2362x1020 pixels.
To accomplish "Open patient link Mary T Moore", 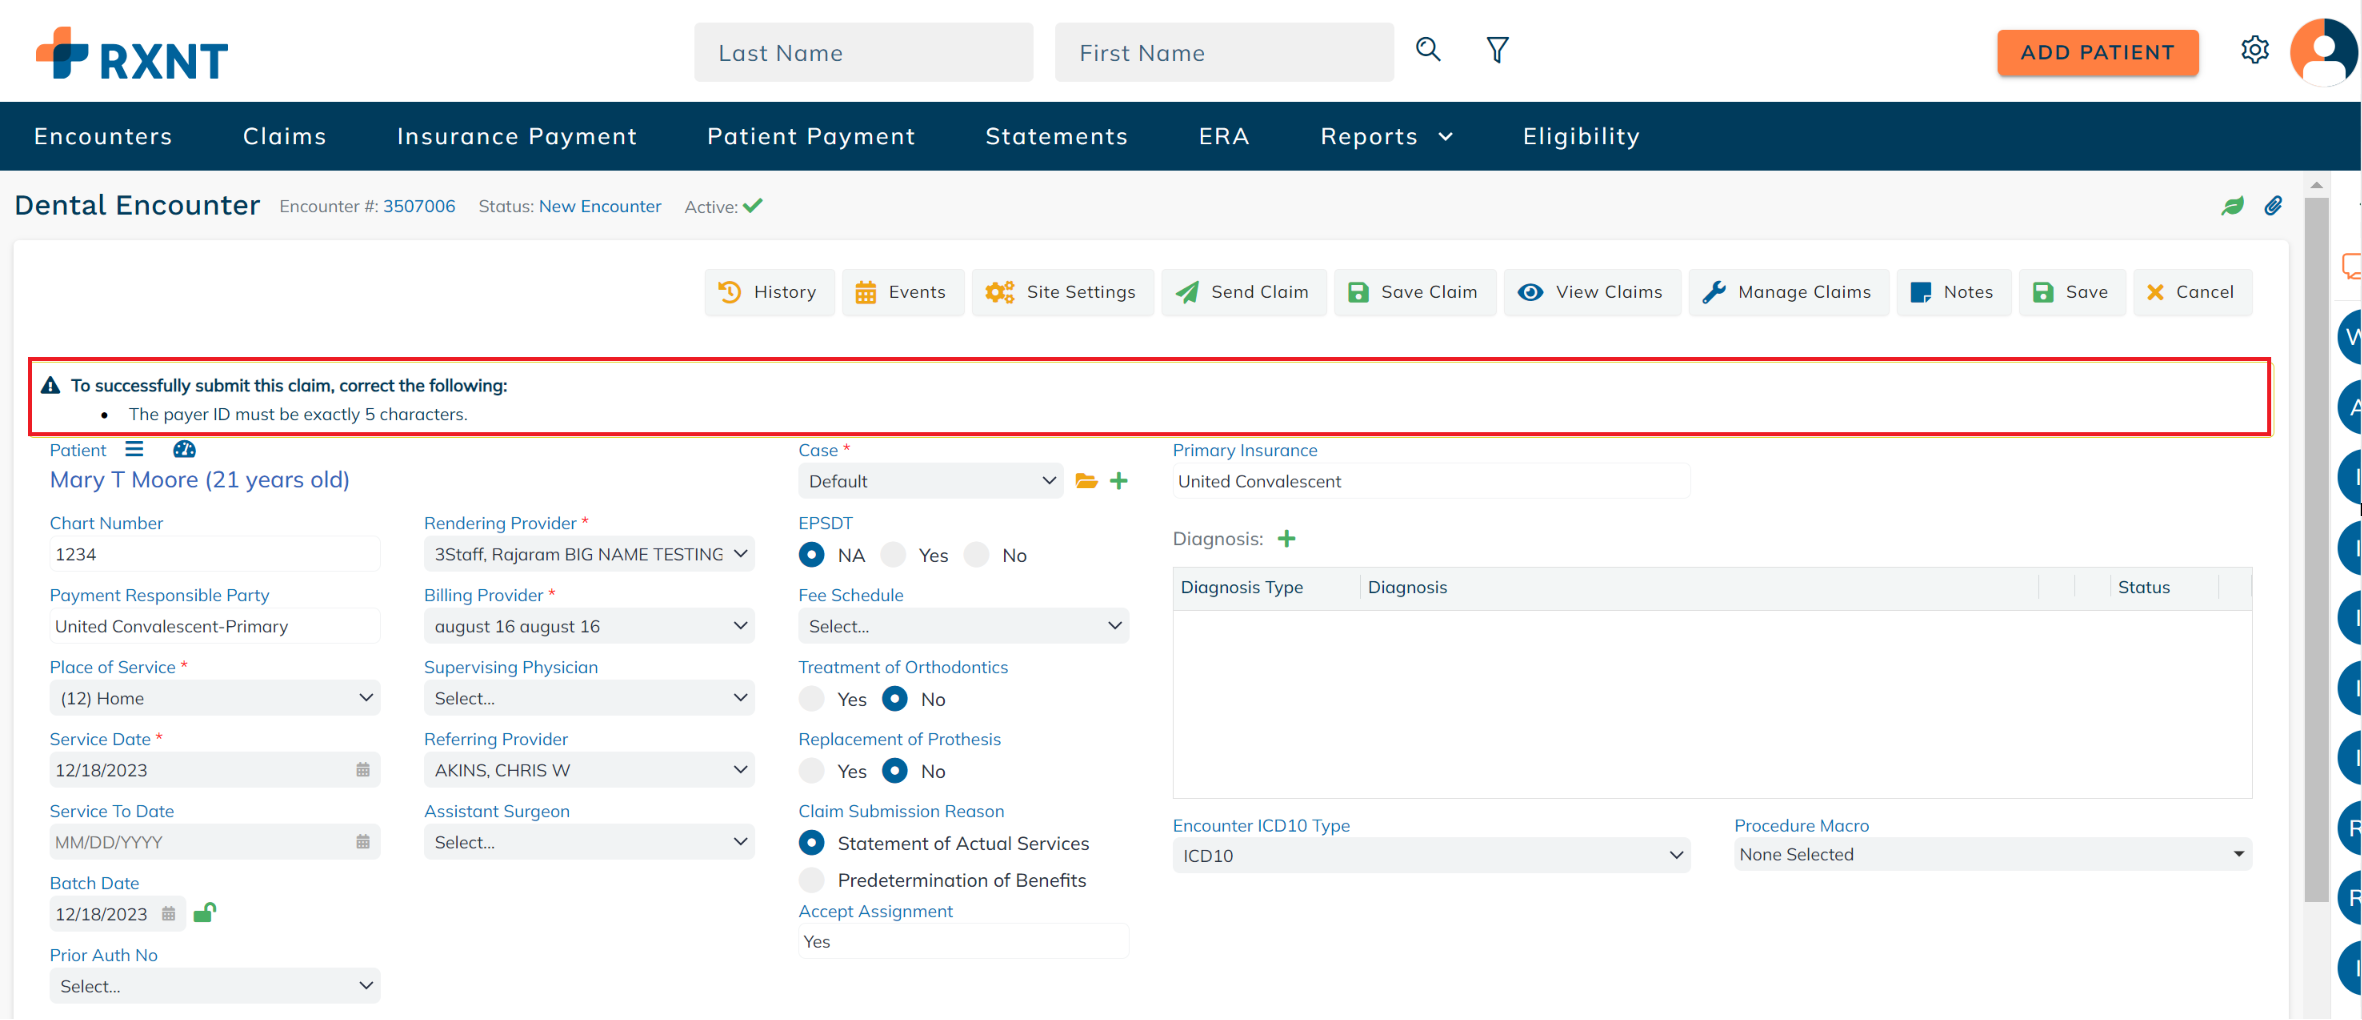I will (x=198, y=480).
